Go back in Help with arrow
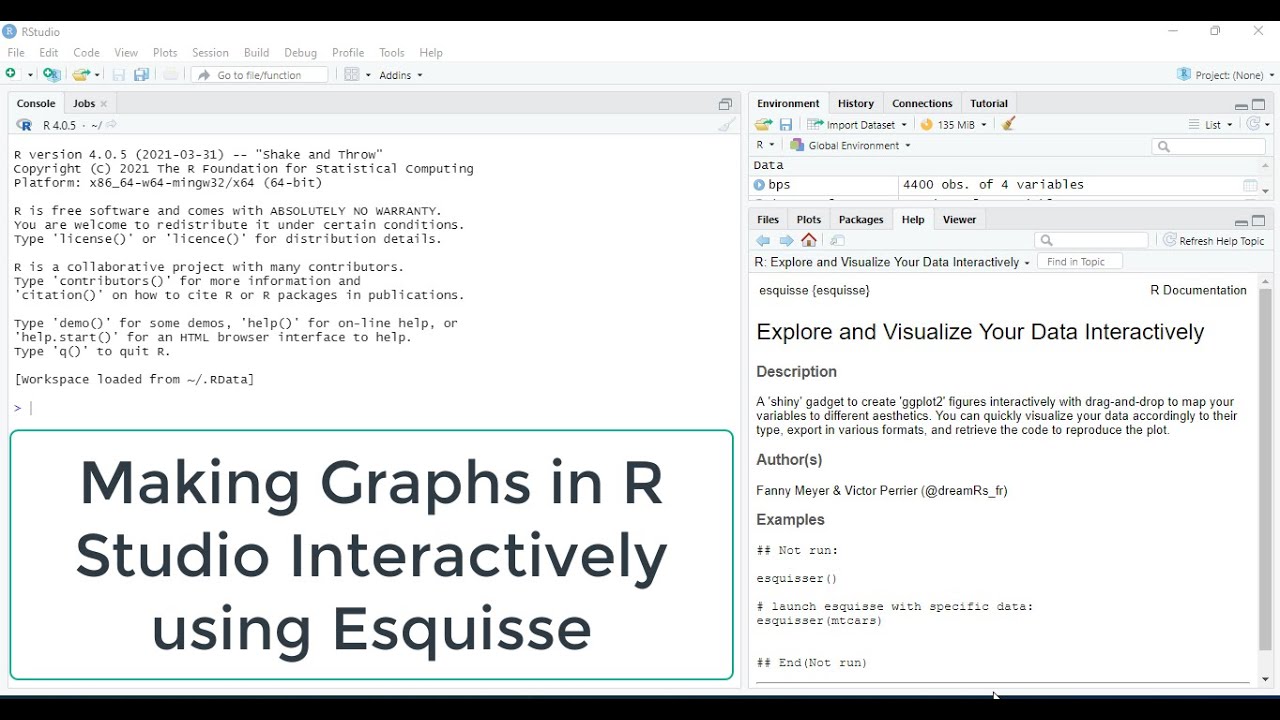 (764, 241)
